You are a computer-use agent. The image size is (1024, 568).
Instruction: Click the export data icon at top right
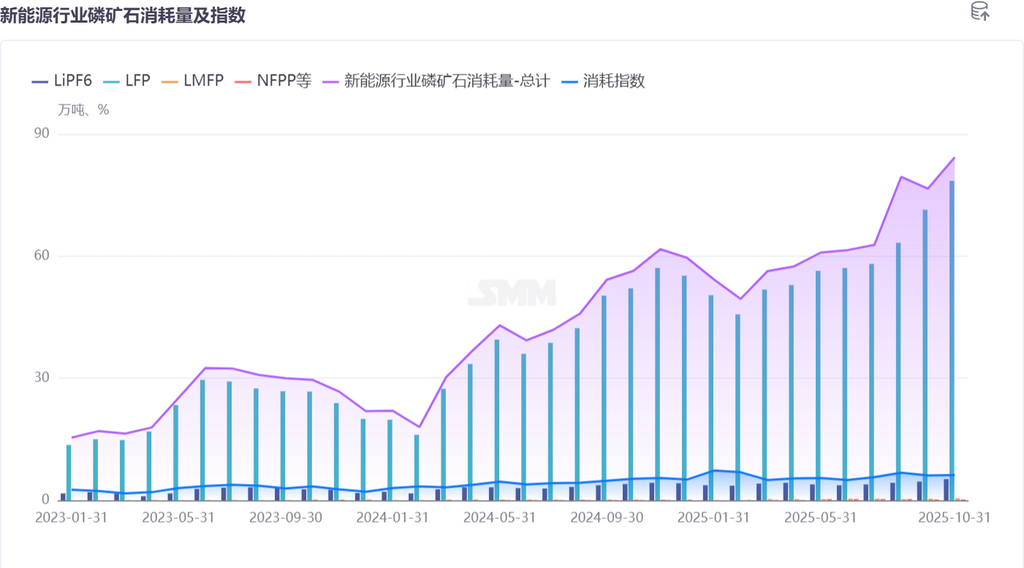[980, 12]
